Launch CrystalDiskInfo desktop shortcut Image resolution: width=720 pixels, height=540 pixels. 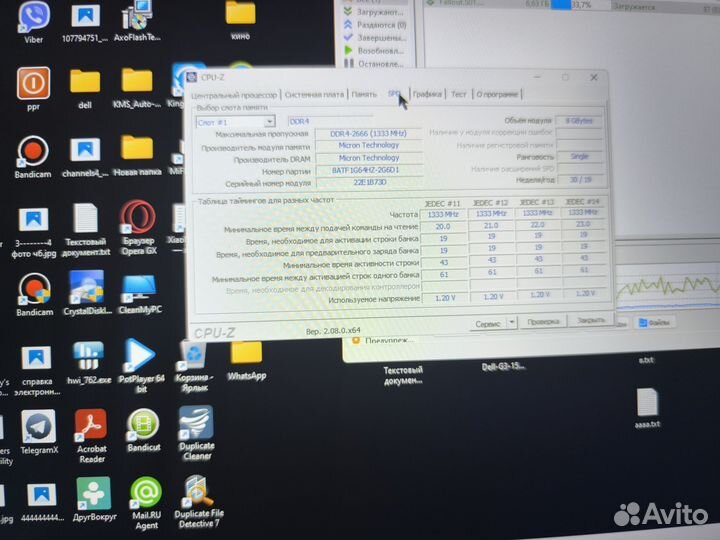click(87, 293)
